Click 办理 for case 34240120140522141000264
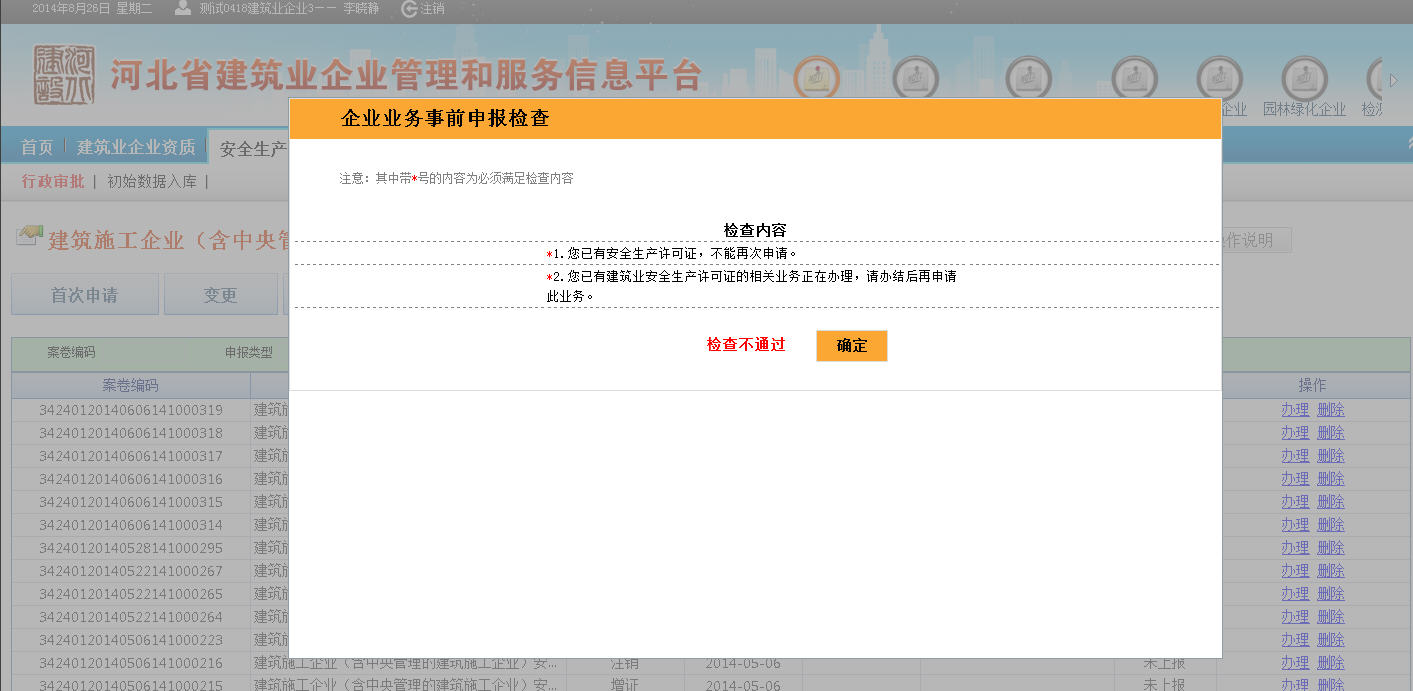The height and width of the screenshot is (691, 1413). (x=1295, y=617)
